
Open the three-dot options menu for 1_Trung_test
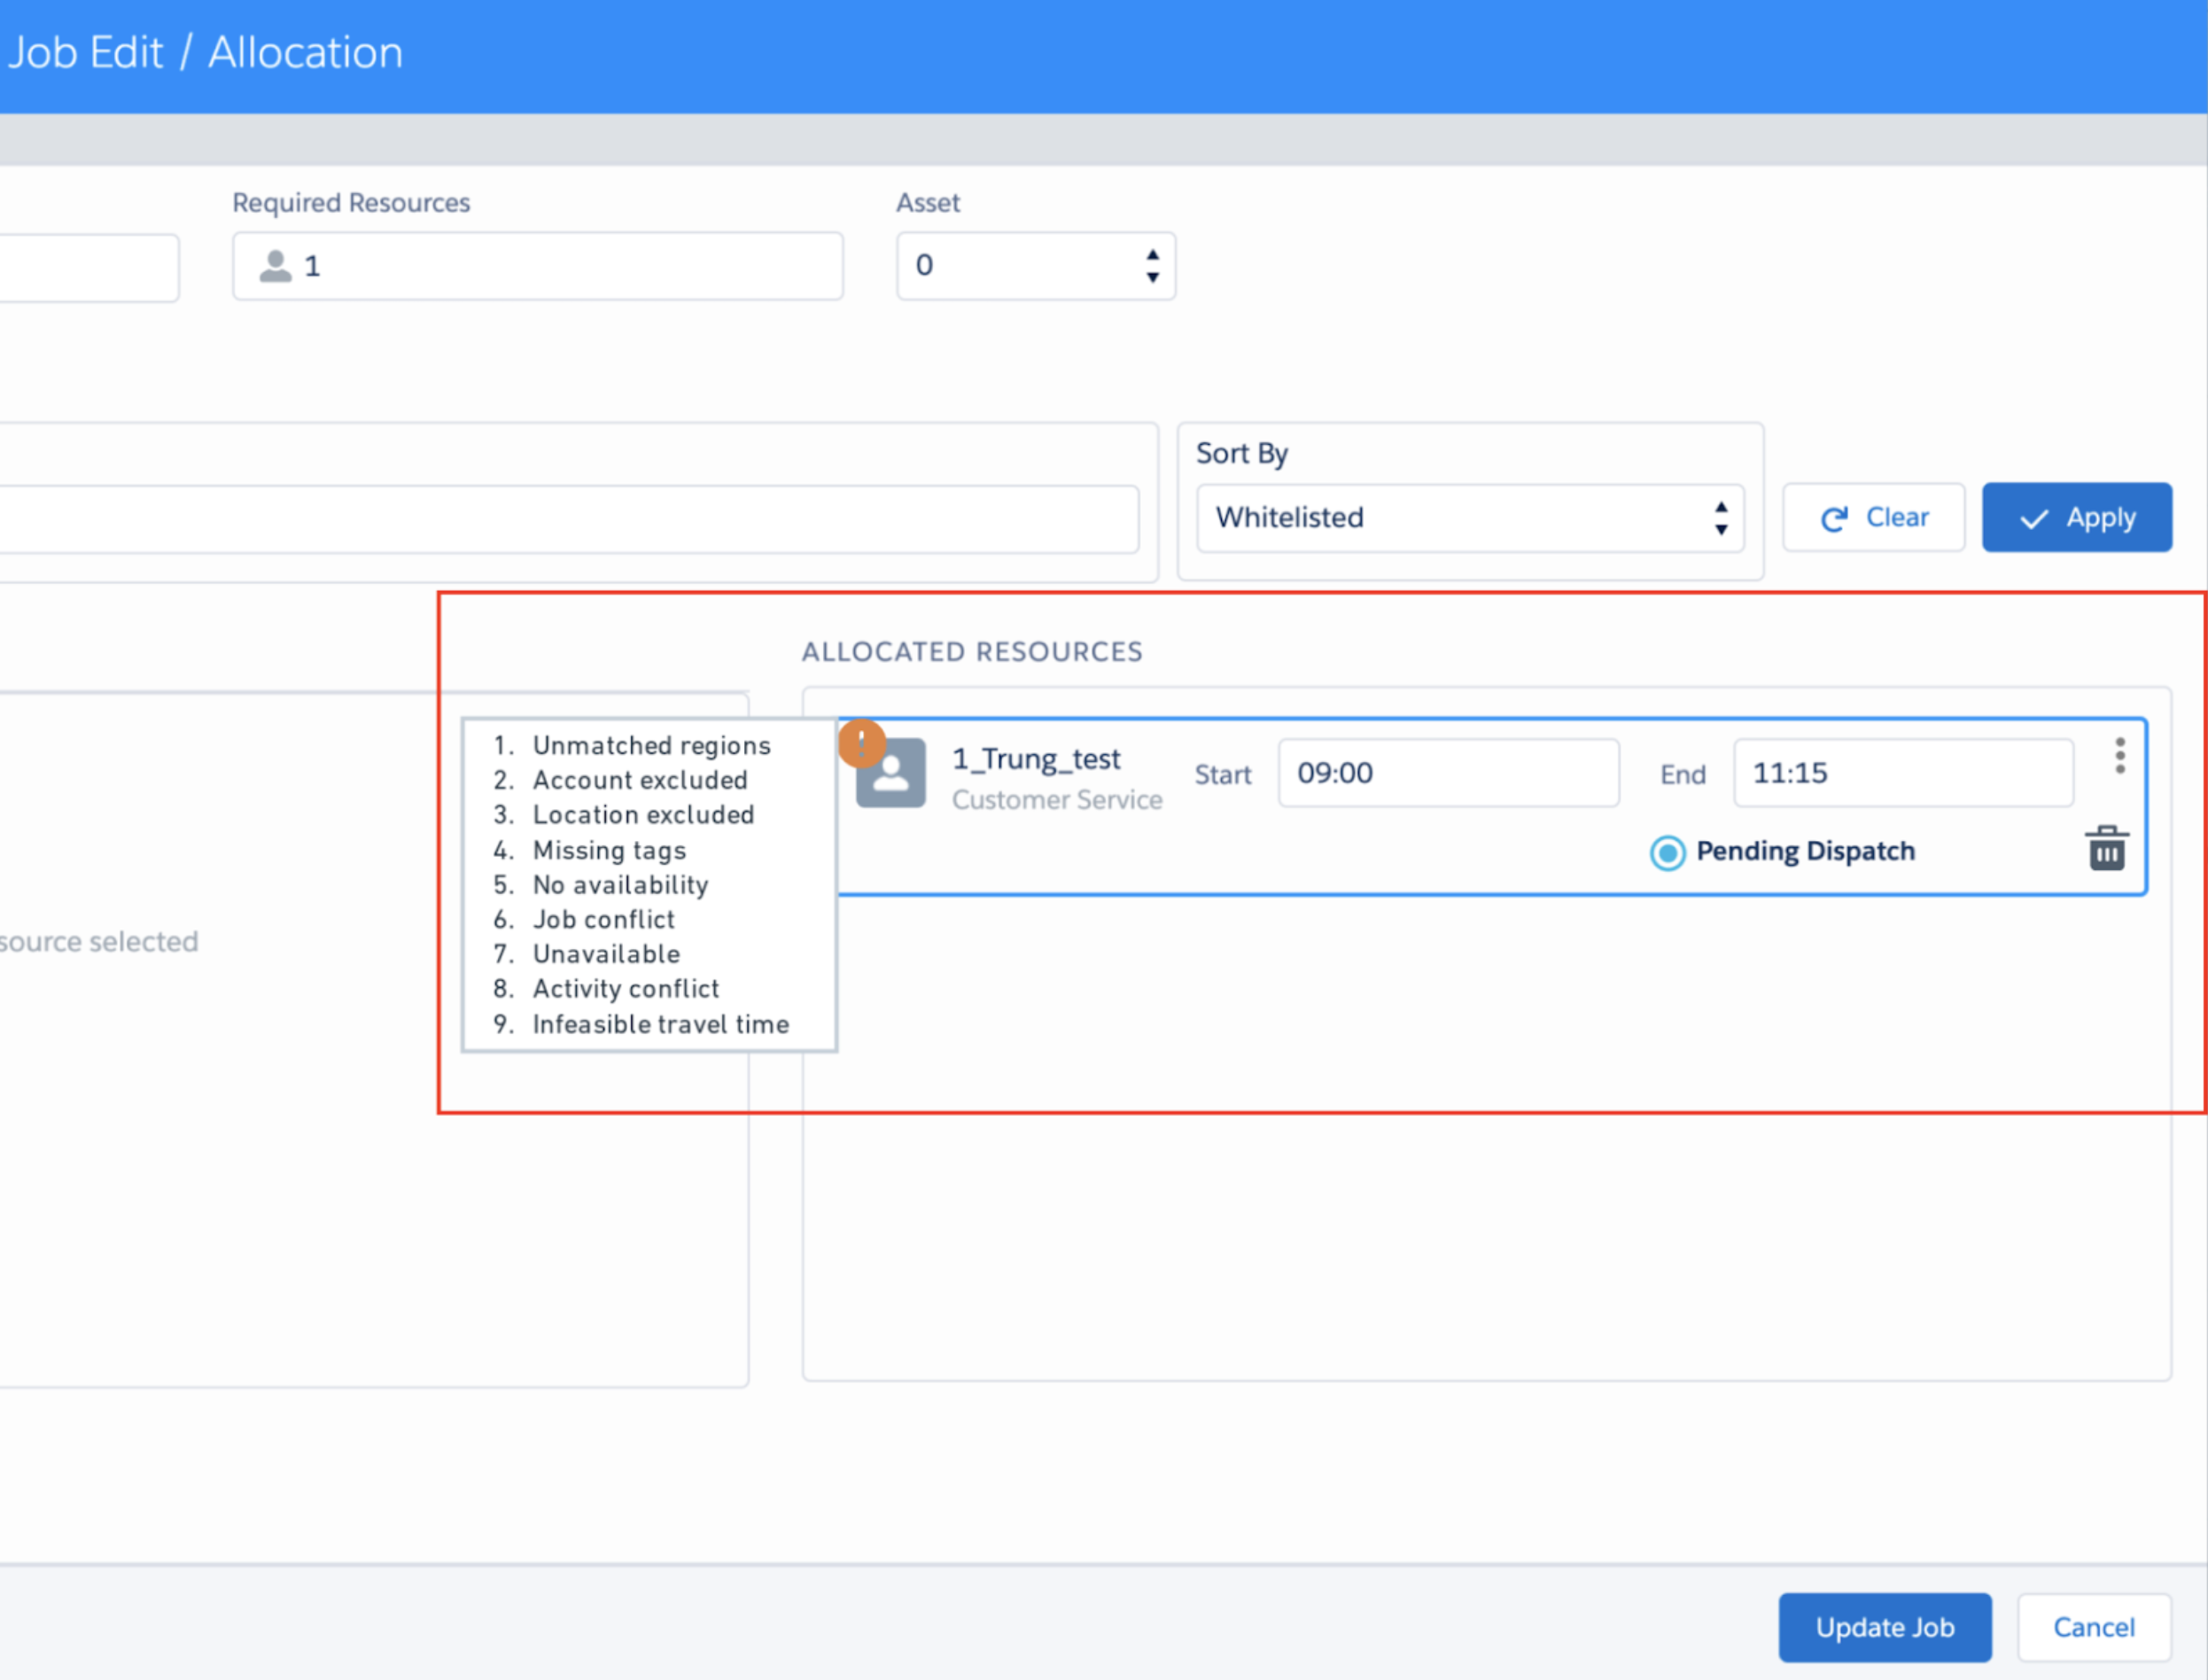tap(2119, 756)
